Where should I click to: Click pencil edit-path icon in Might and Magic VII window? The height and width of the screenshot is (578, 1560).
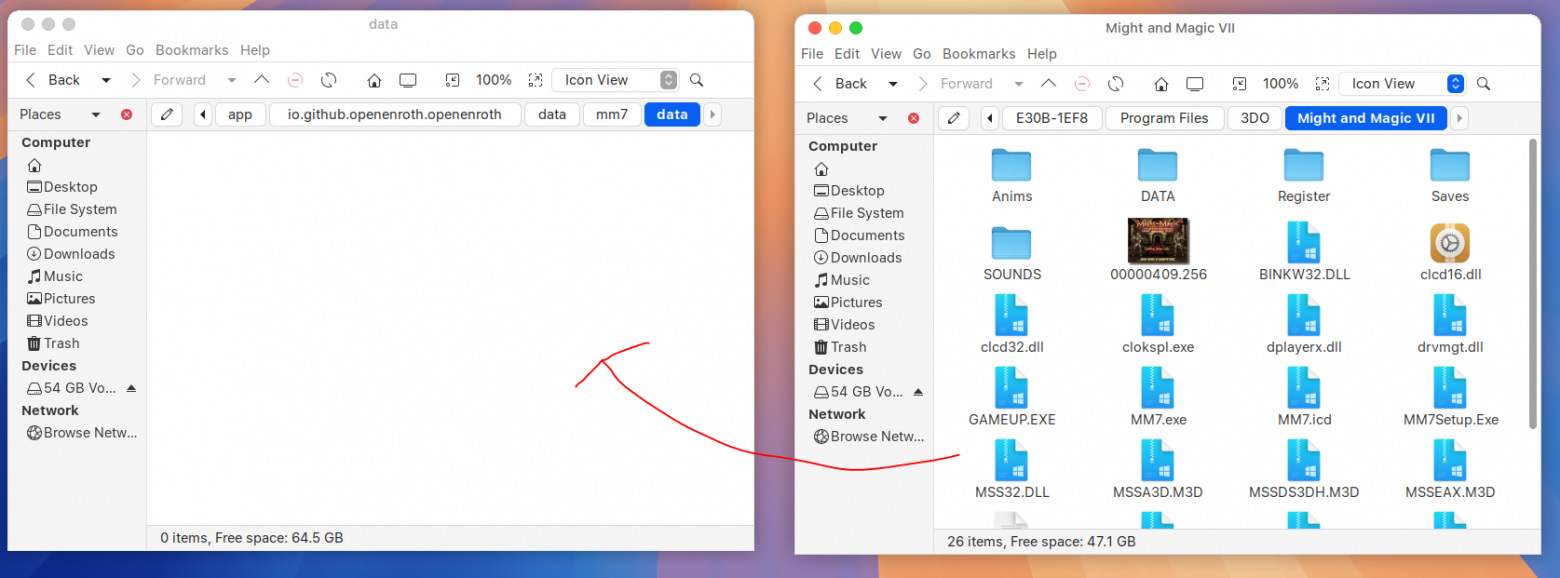point(953,118)
